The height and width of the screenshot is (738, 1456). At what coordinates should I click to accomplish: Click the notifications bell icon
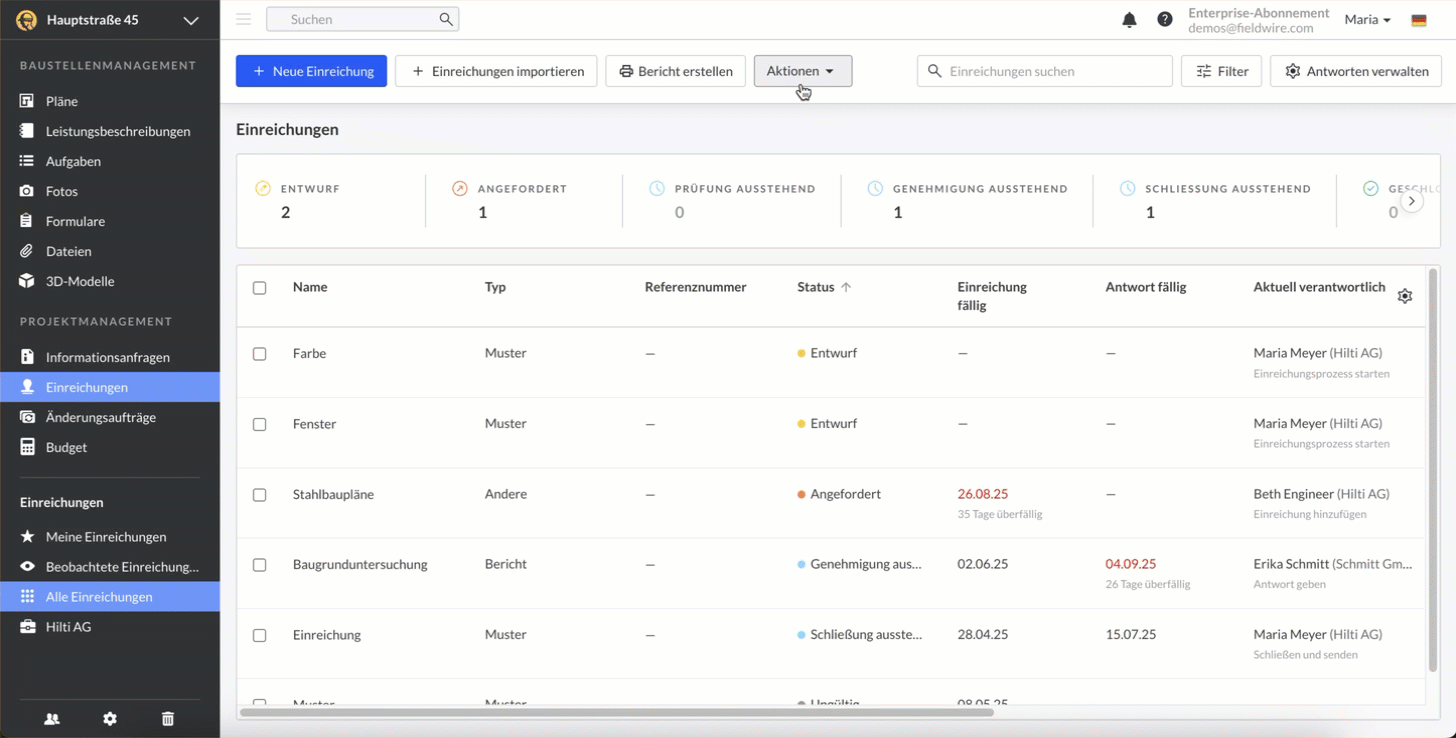click(1129, 20)
